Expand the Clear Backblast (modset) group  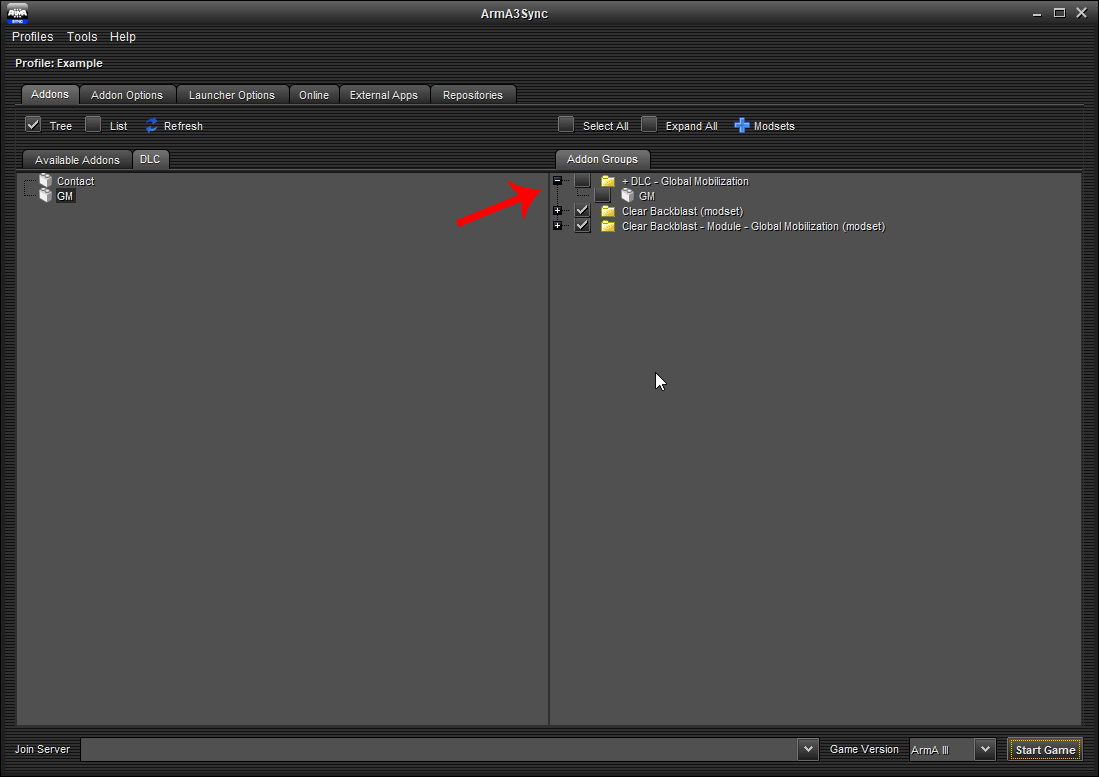(557, 211)
